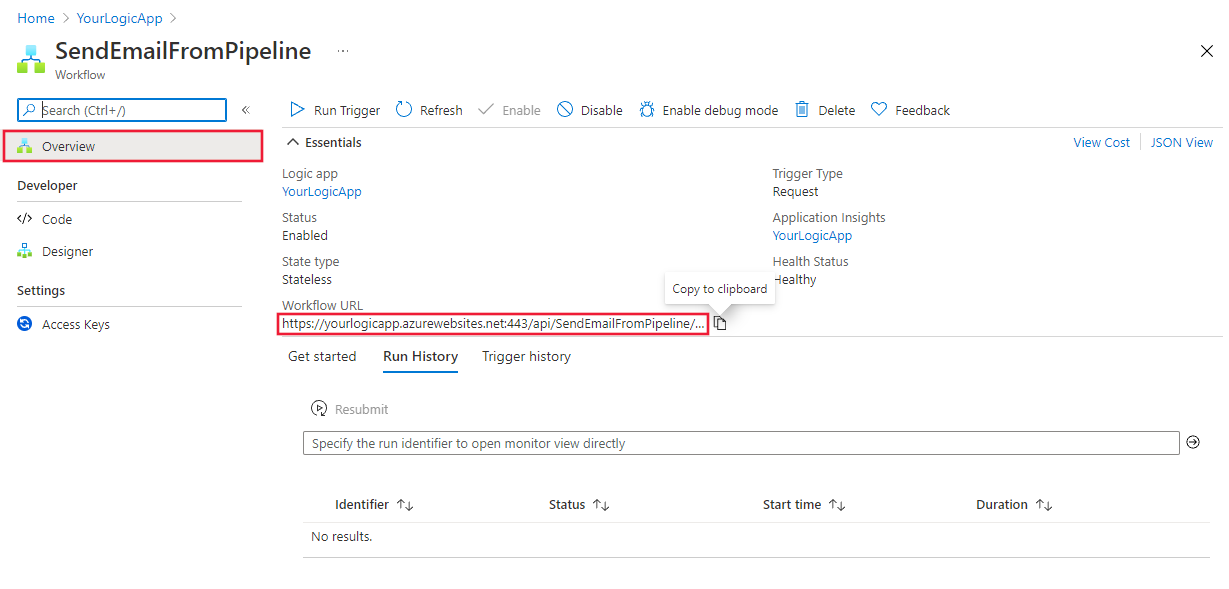Resubmit a workflow run
Screen dimensions: 1229x589
349,408
